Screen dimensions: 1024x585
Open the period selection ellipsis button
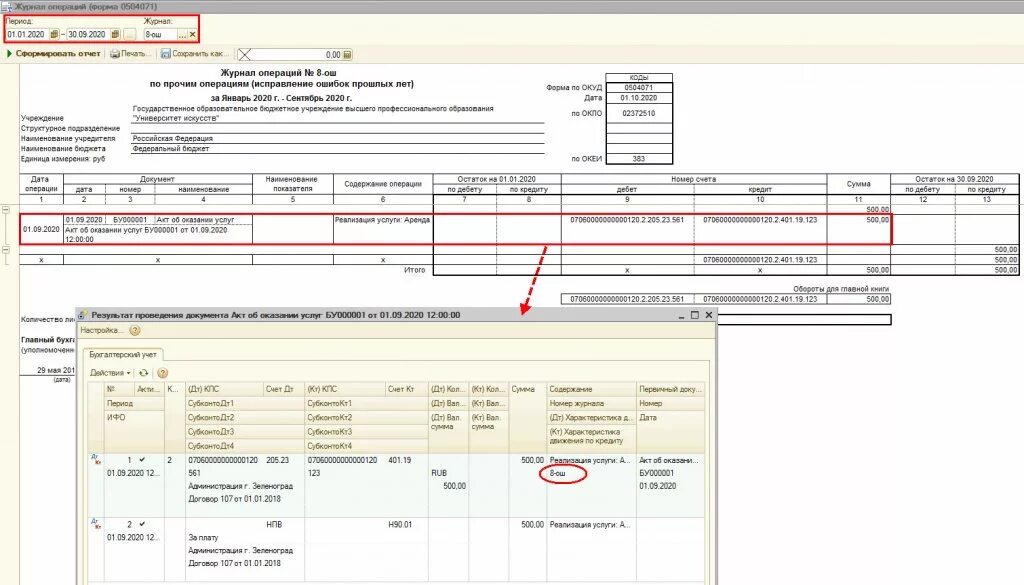[x=129, y=35]
